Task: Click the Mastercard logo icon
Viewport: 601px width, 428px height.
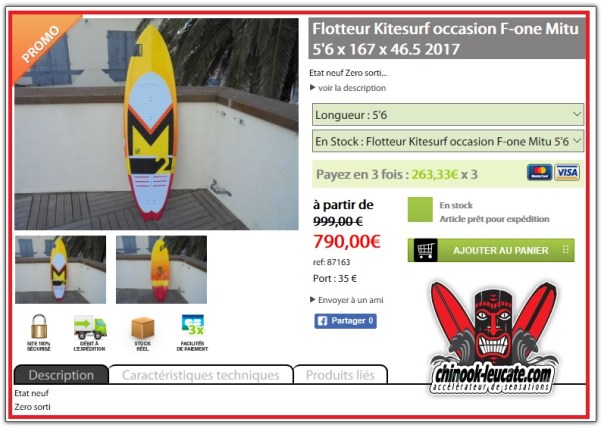Action: (539, 172)
